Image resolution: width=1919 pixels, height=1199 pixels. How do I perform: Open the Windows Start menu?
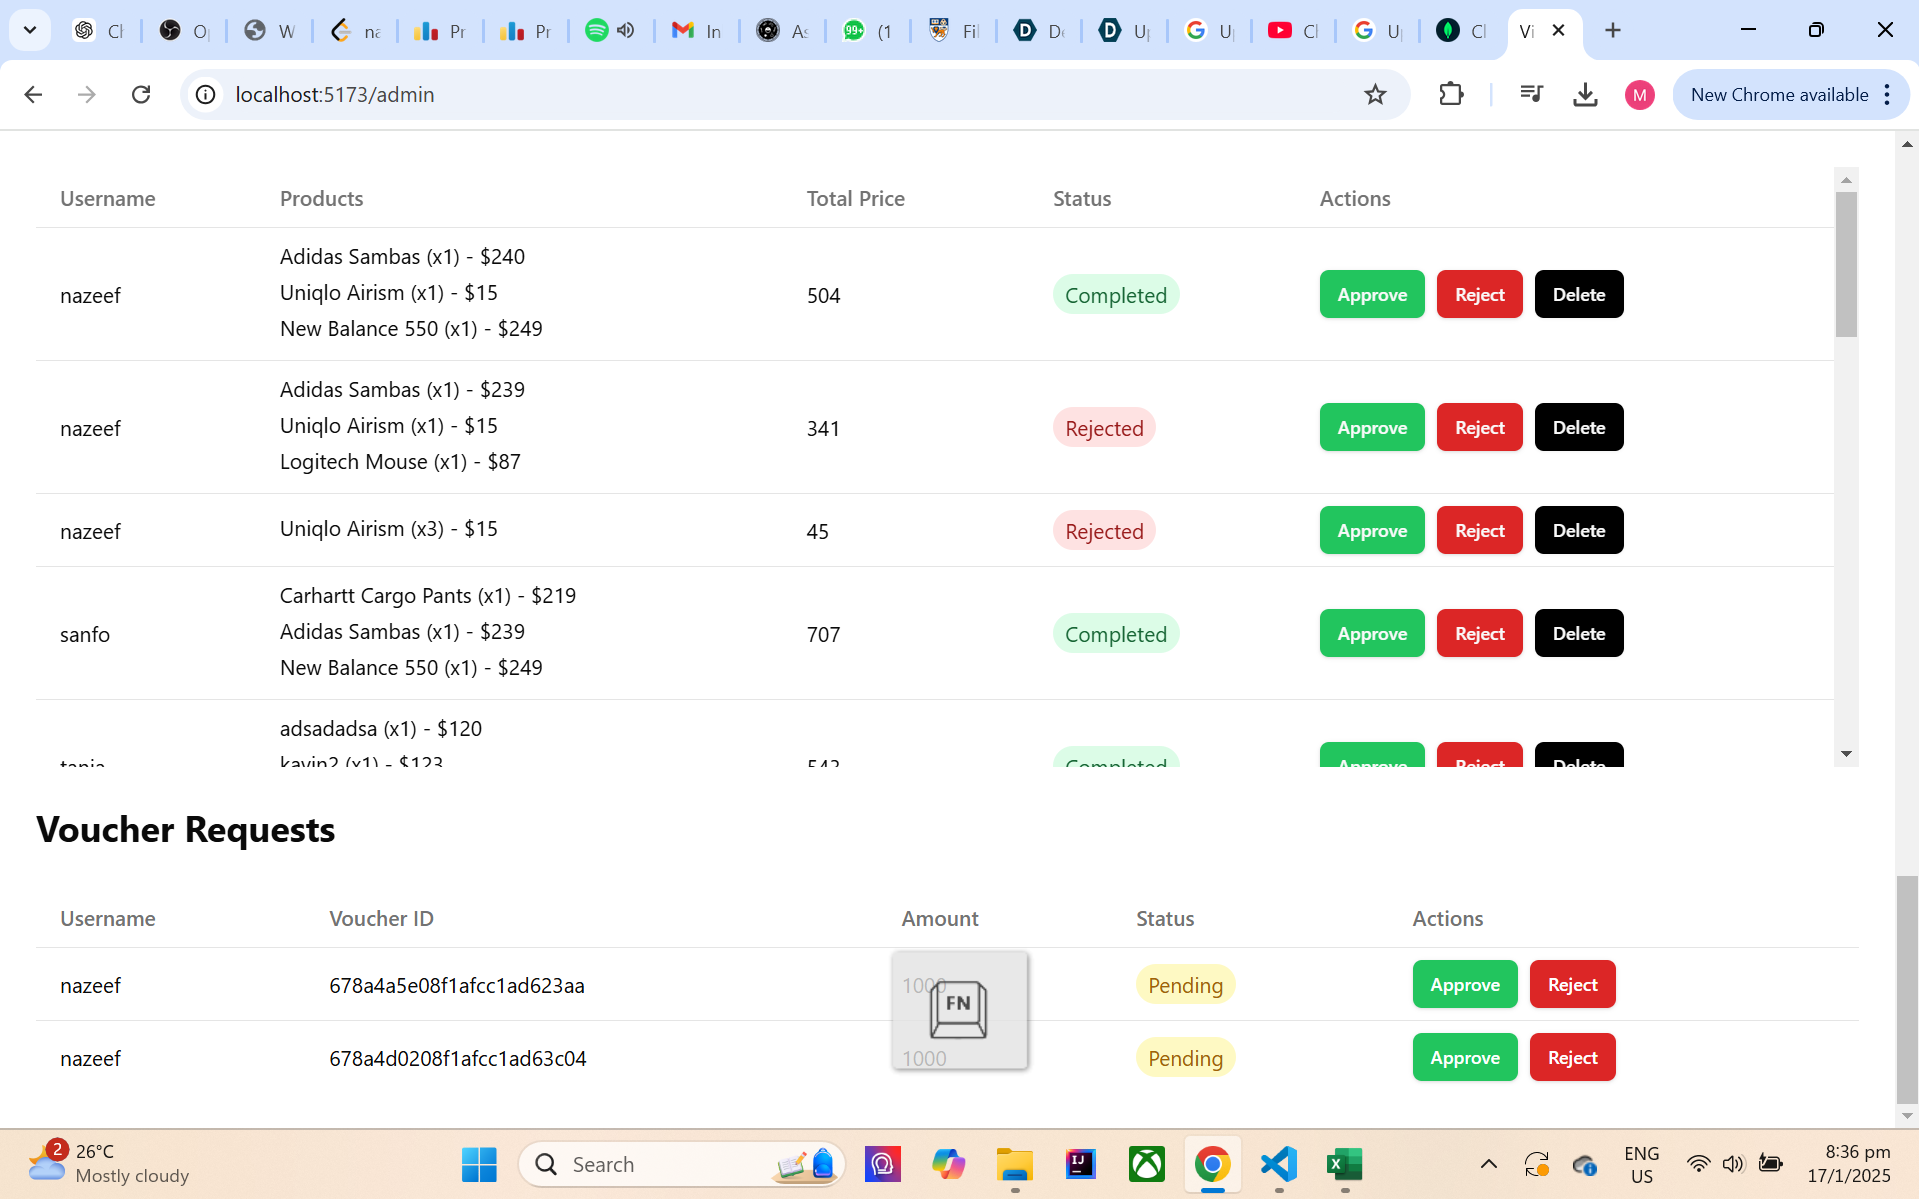(479, 1164)
